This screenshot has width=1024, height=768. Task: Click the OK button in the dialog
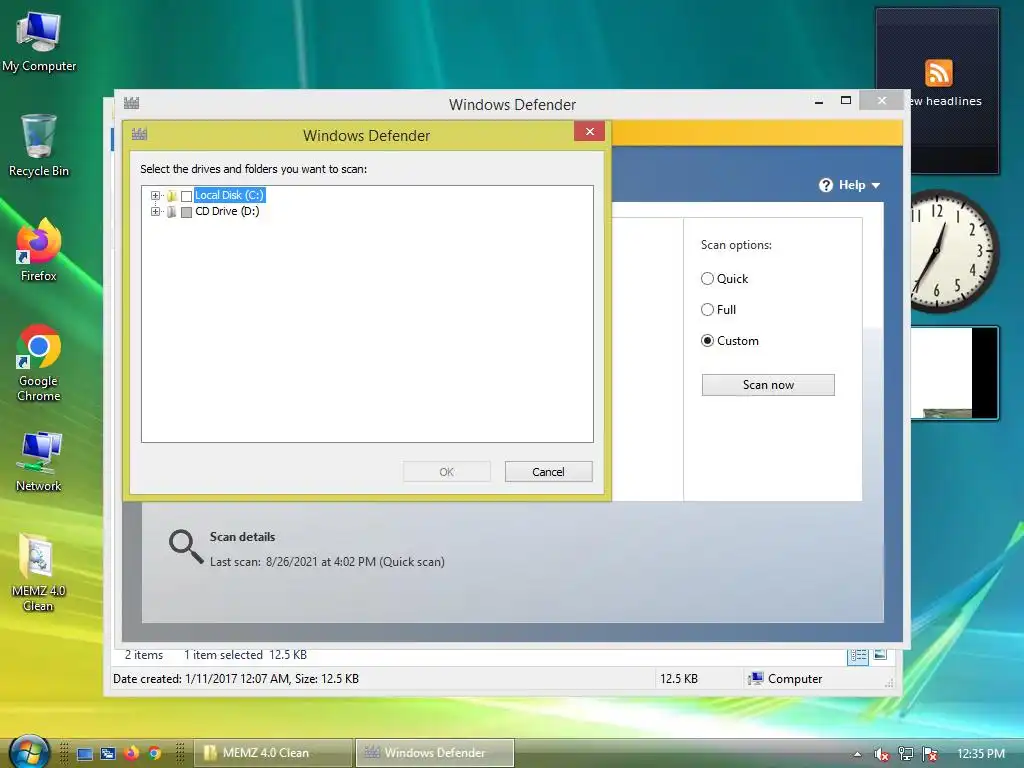(447, 472)
